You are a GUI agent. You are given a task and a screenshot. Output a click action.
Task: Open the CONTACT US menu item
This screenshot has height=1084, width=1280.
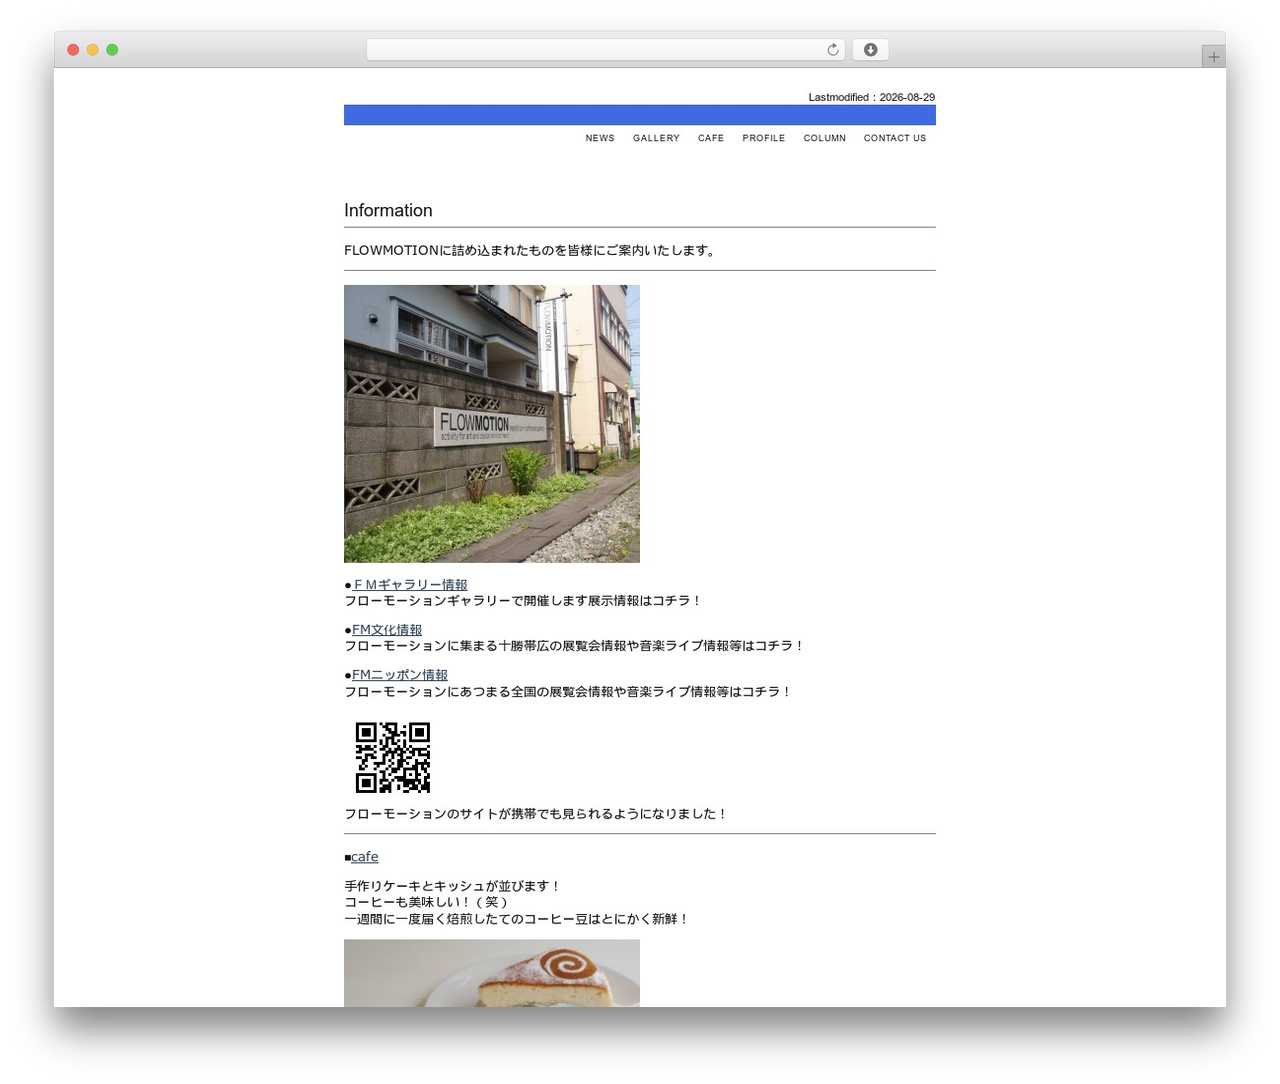point(895,138)
